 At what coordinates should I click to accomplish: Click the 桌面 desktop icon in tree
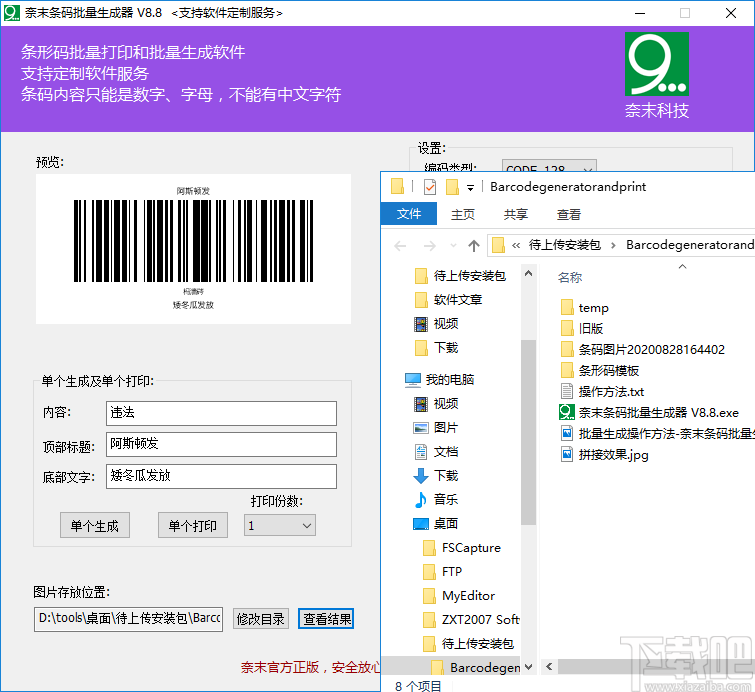click(421, 524)
